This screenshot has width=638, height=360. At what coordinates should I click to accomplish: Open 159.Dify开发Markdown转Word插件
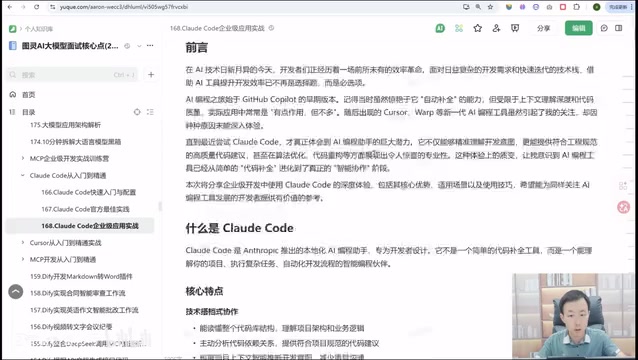tap(81, 277)
